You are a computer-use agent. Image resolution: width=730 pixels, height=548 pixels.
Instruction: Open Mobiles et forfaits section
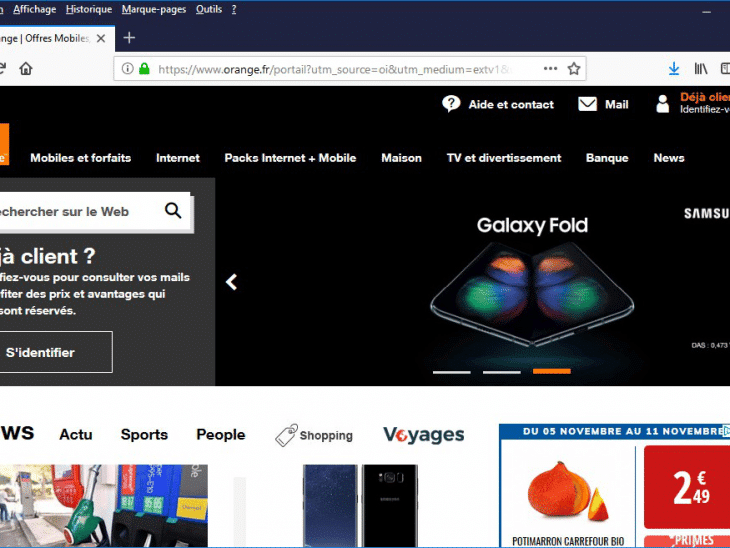pos(81,158)
